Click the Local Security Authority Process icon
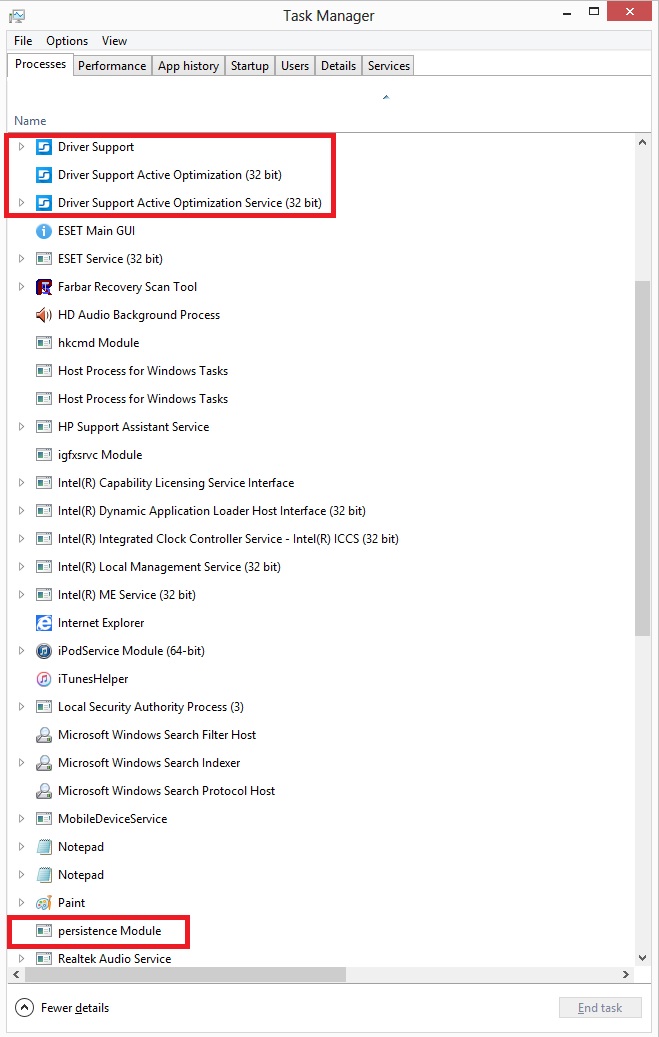Screen dimensions: 659x1037 pos(44,706)
